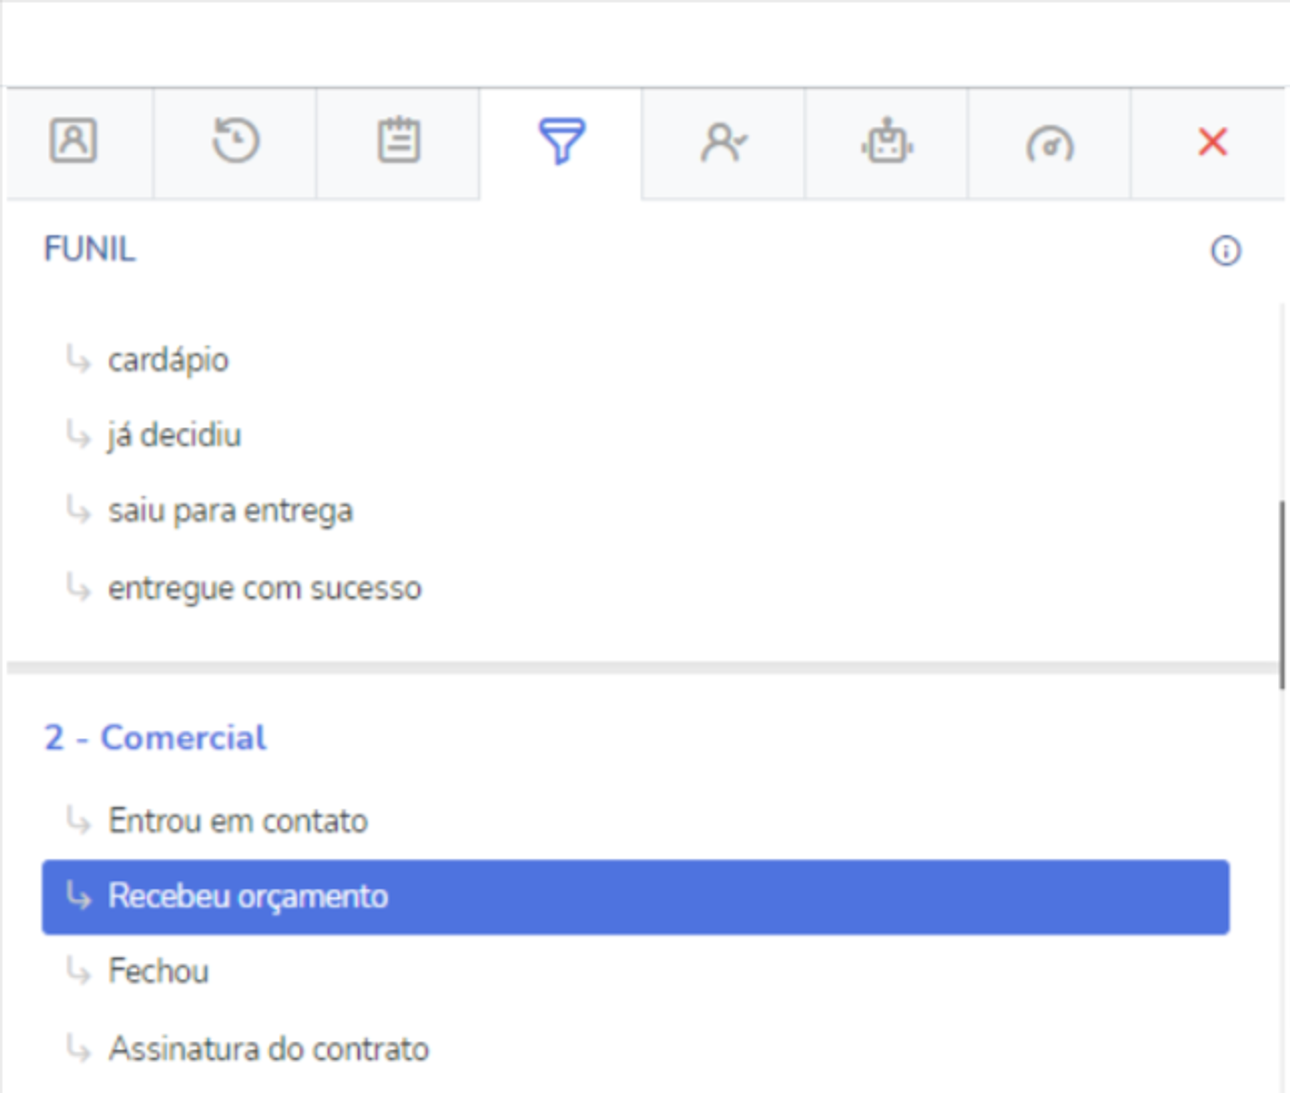The width and height of the screenshot is (1290, 1093).
Task: Select the cardápio funnel stage
Action: [x=168, y=360]
